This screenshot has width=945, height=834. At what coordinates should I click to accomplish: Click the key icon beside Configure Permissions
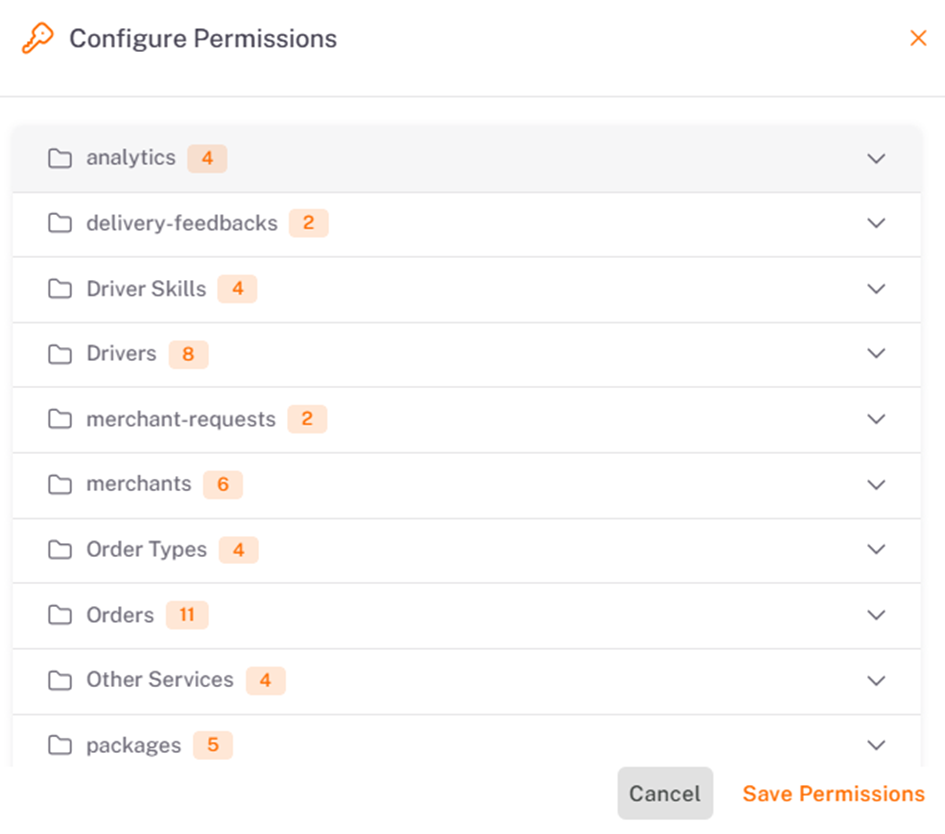tap(37, 38)
